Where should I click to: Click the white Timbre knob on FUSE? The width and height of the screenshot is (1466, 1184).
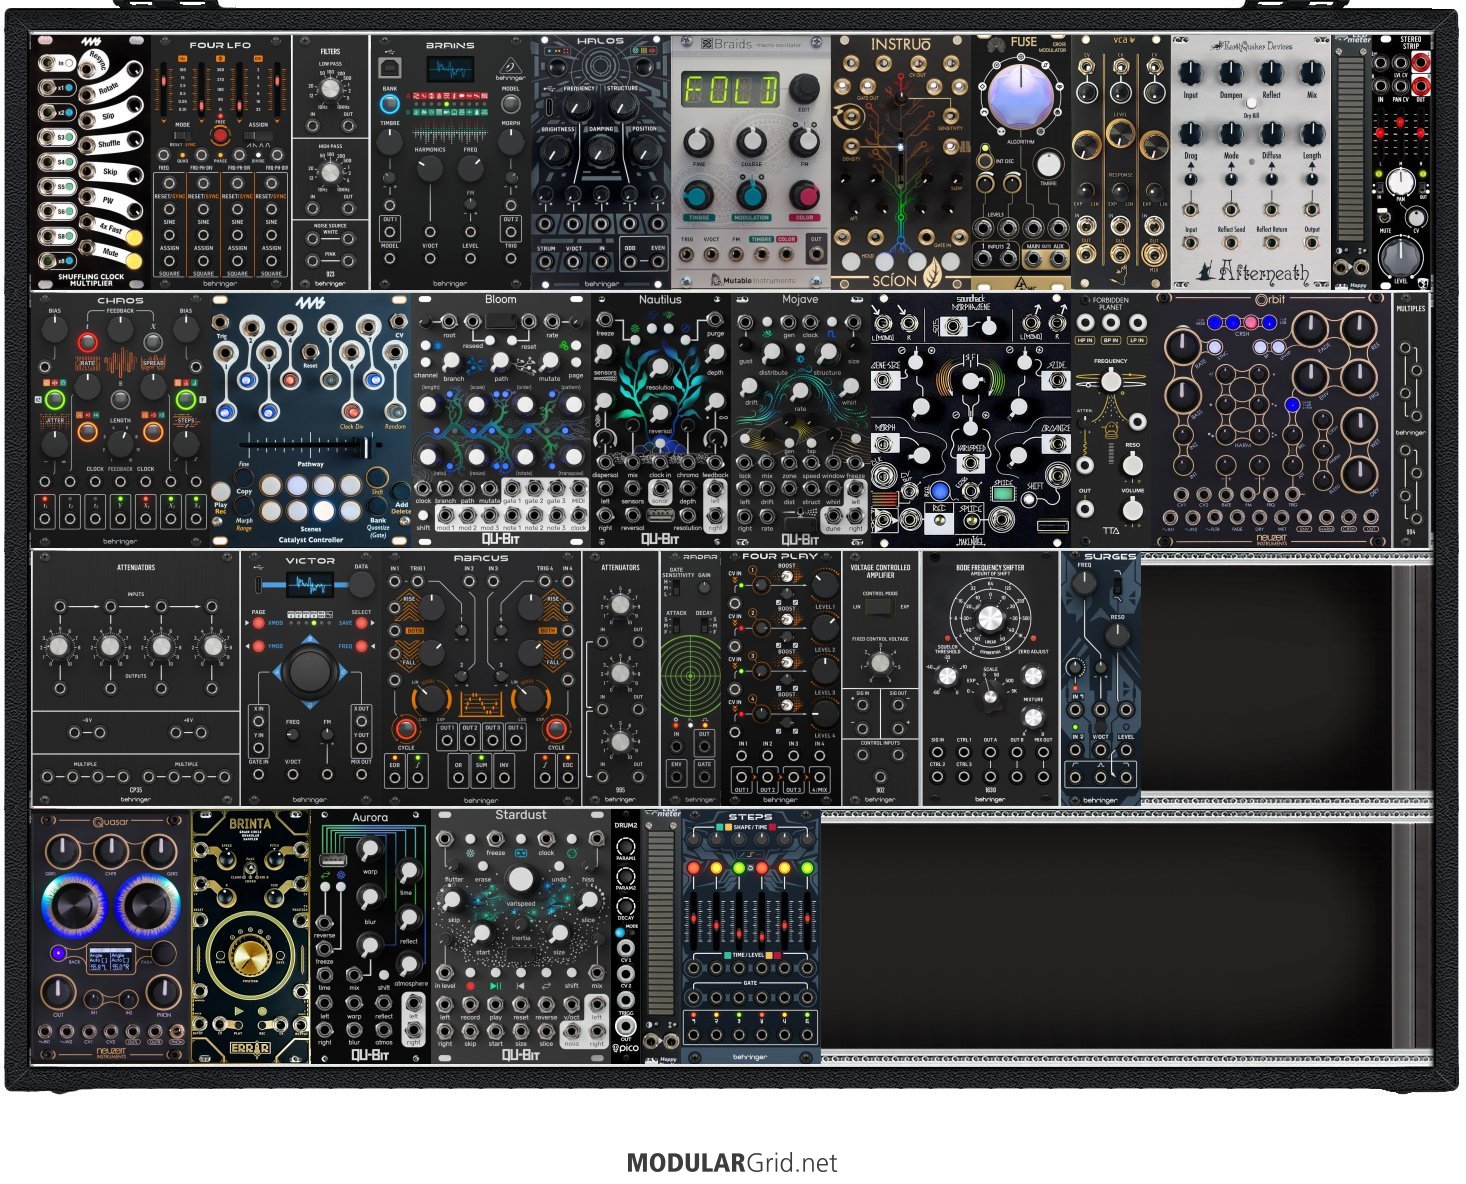pyautogui.click(x=1048, y=163)
